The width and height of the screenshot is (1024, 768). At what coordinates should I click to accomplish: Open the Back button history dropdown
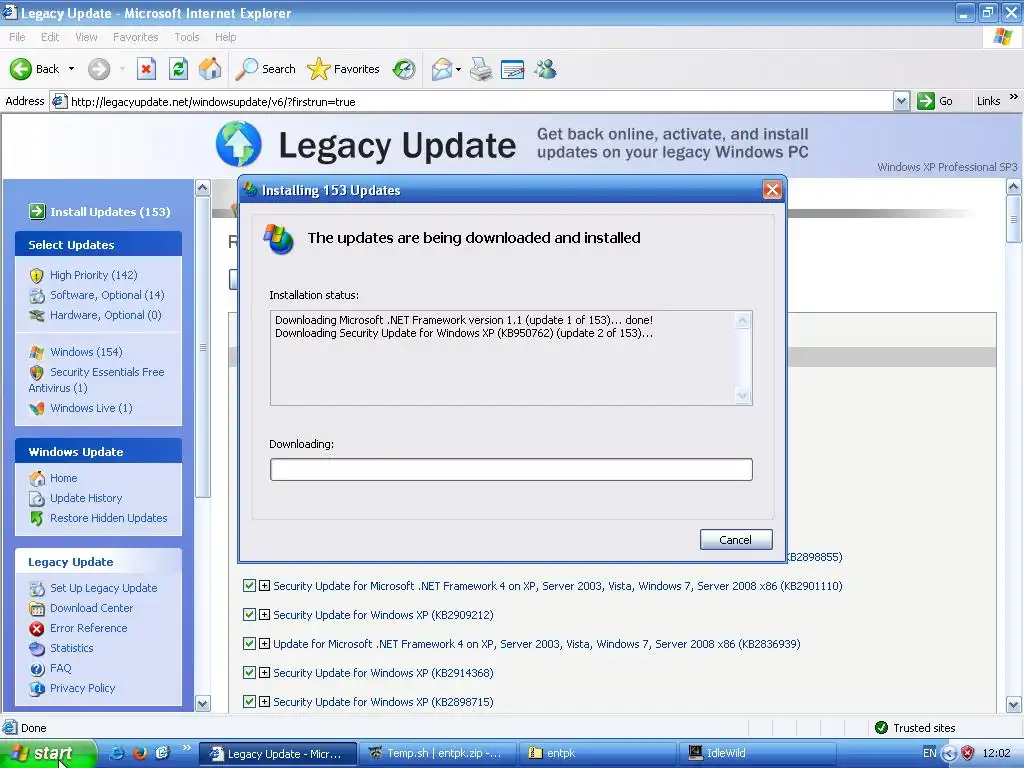pyautogui.click(x=71, y=69)
